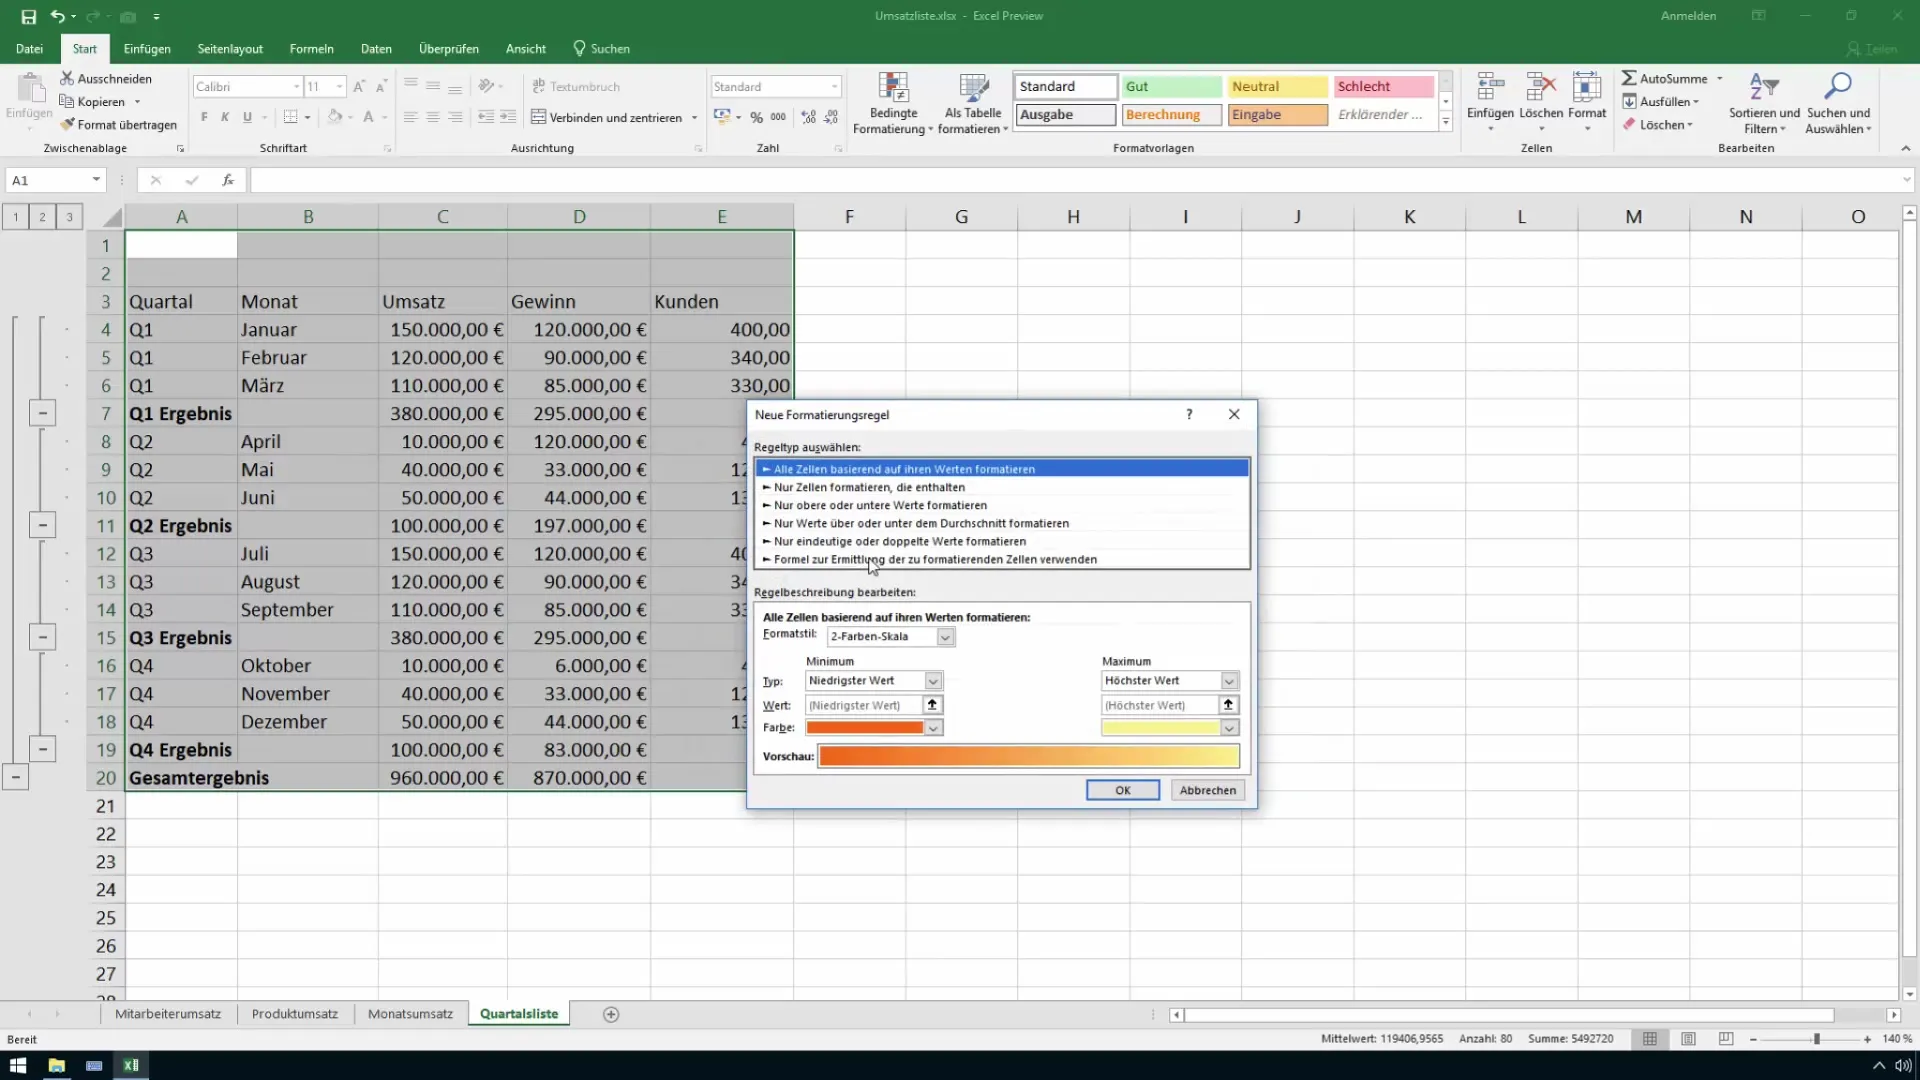
Task: Toggle bold F formatting
Action: 204,117
